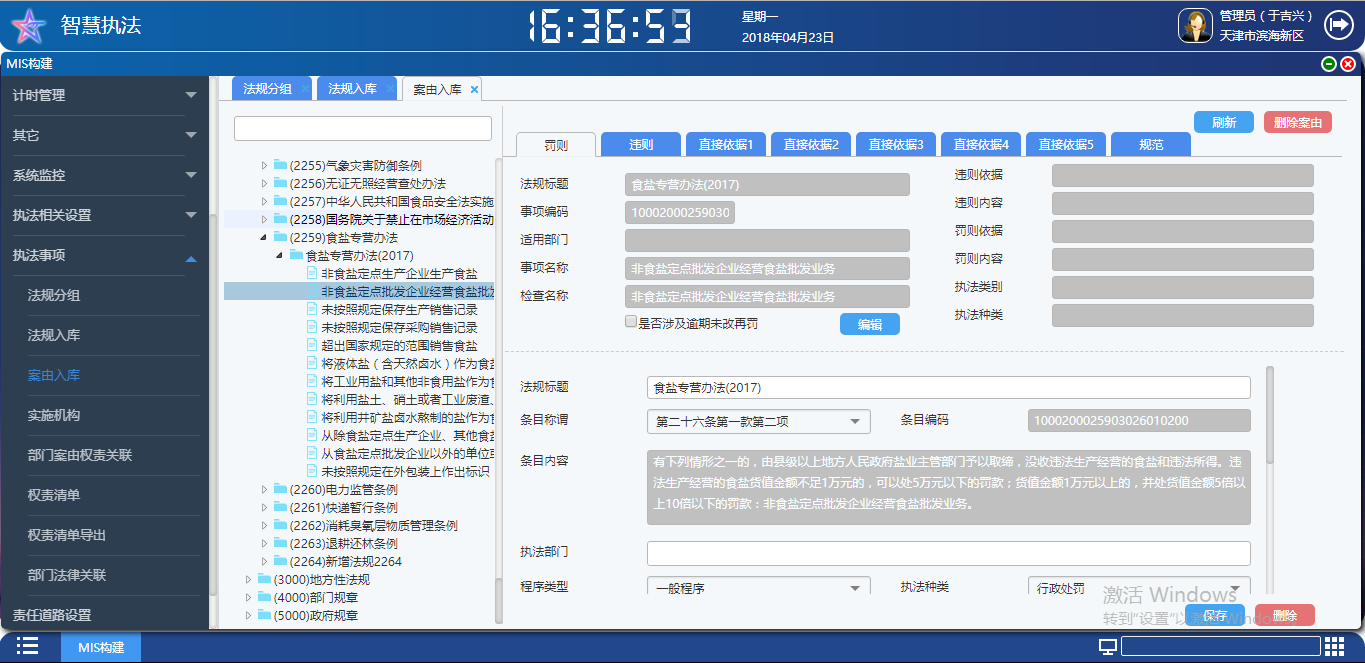
Task: Open the list menu icon in bottom bar
Action: click(27, 646)
